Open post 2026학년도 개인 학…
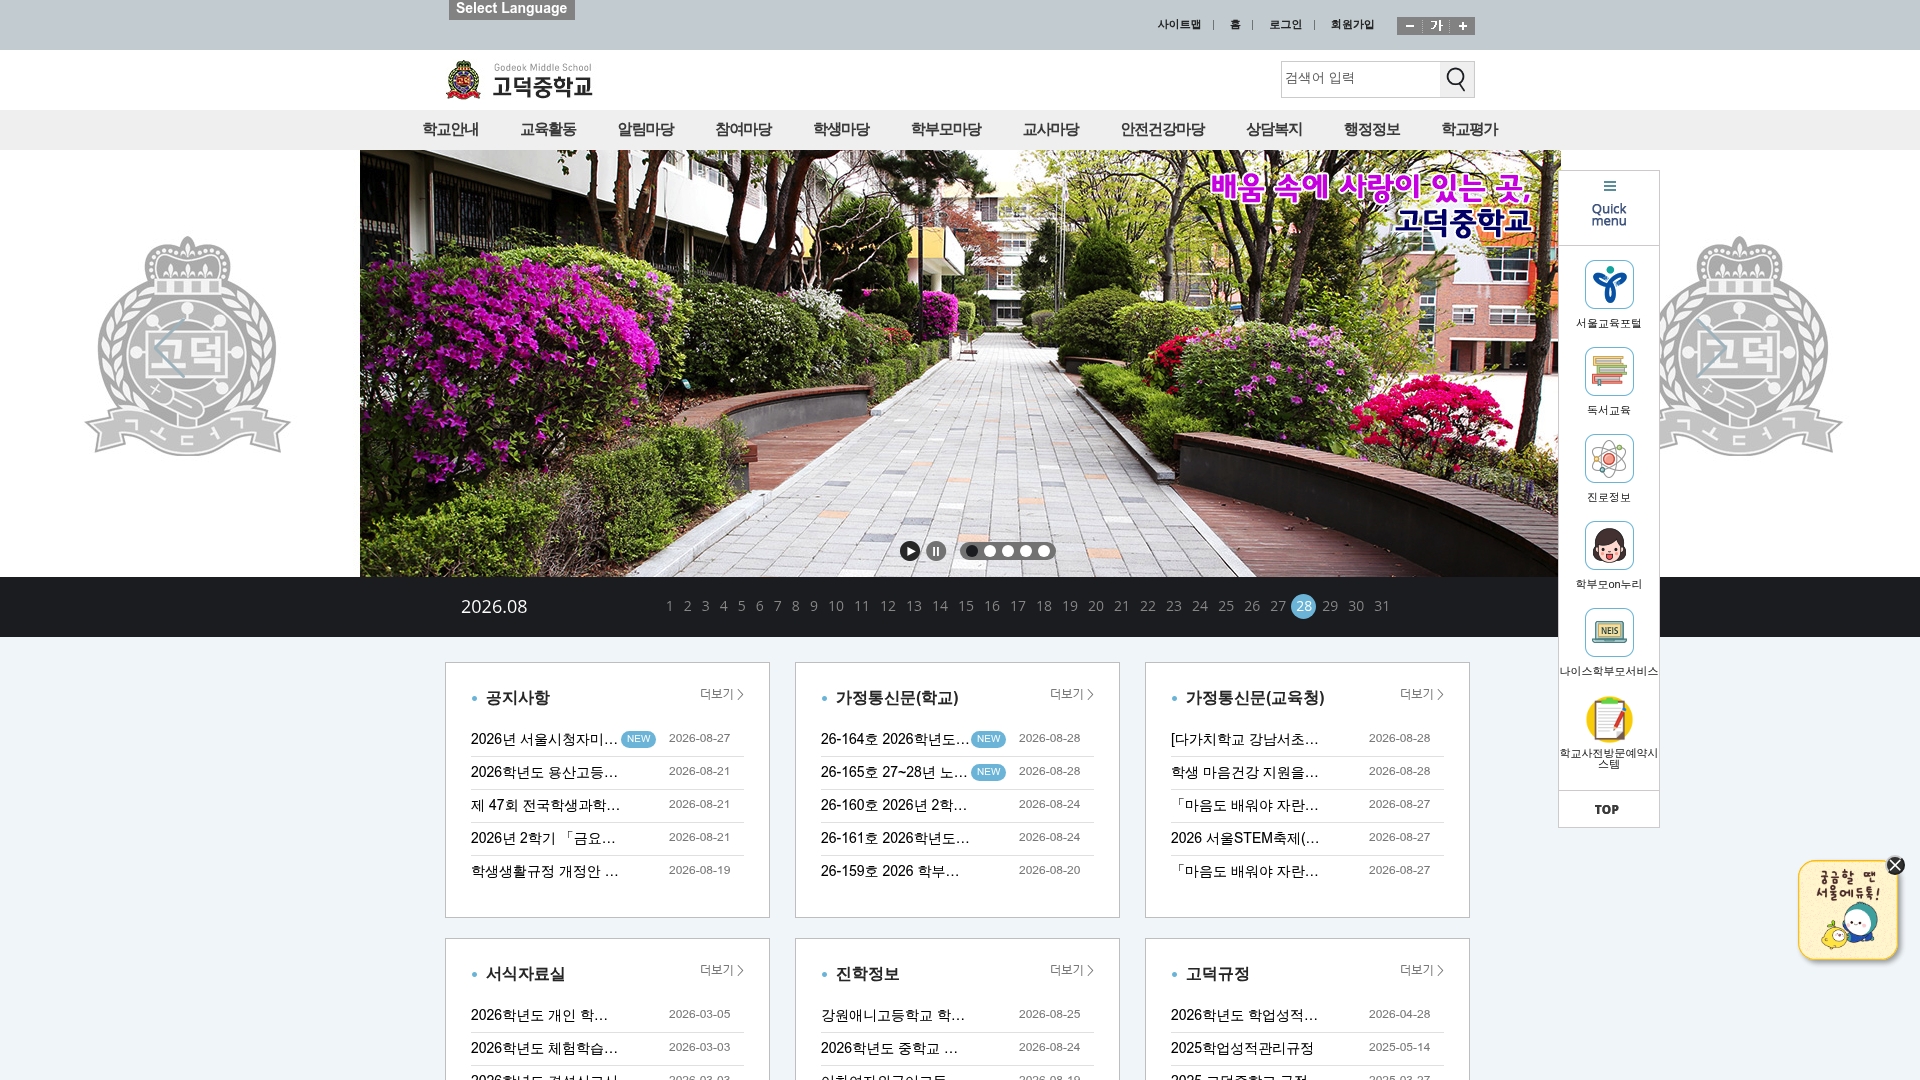This screenshot has width=1920, height=1080. click(x=539, y=1016)
